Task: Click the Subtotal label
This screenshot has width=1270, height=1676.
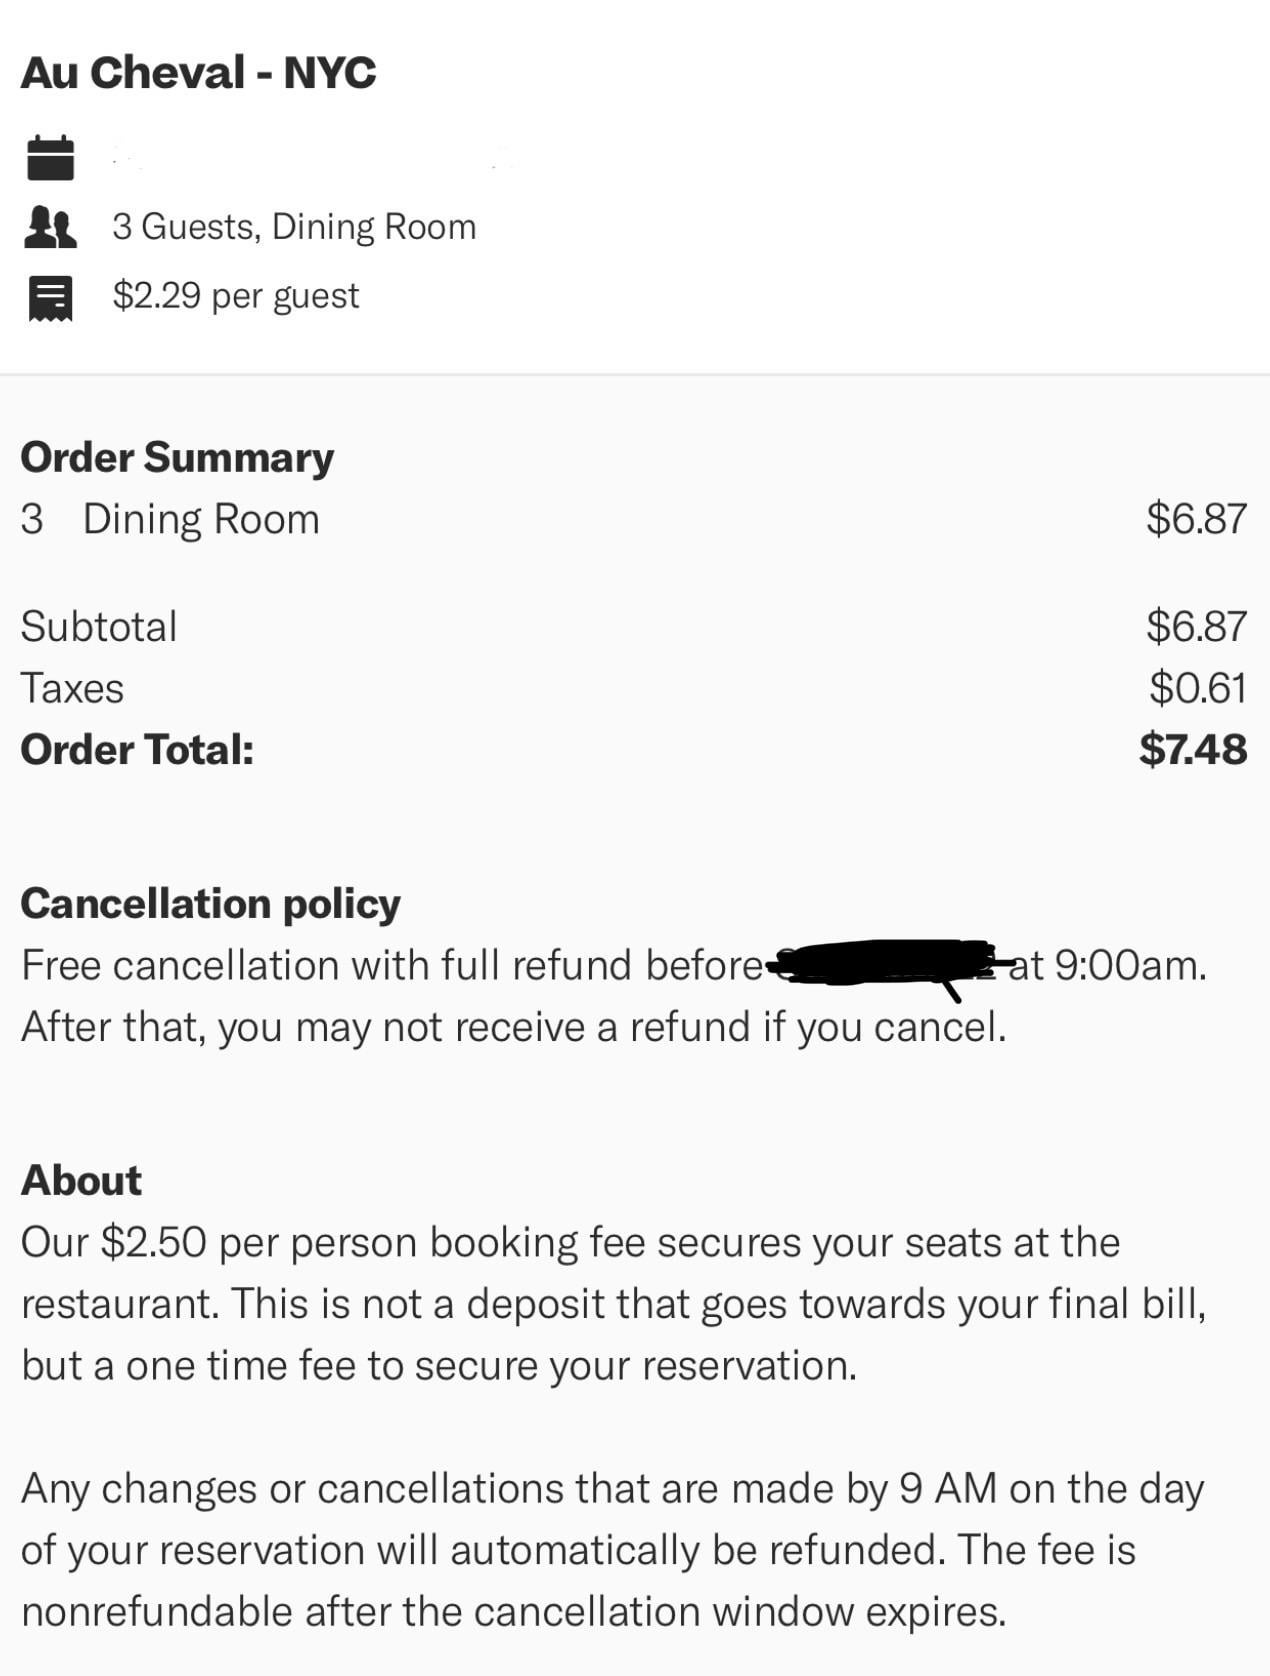Action: click(99, 627)
